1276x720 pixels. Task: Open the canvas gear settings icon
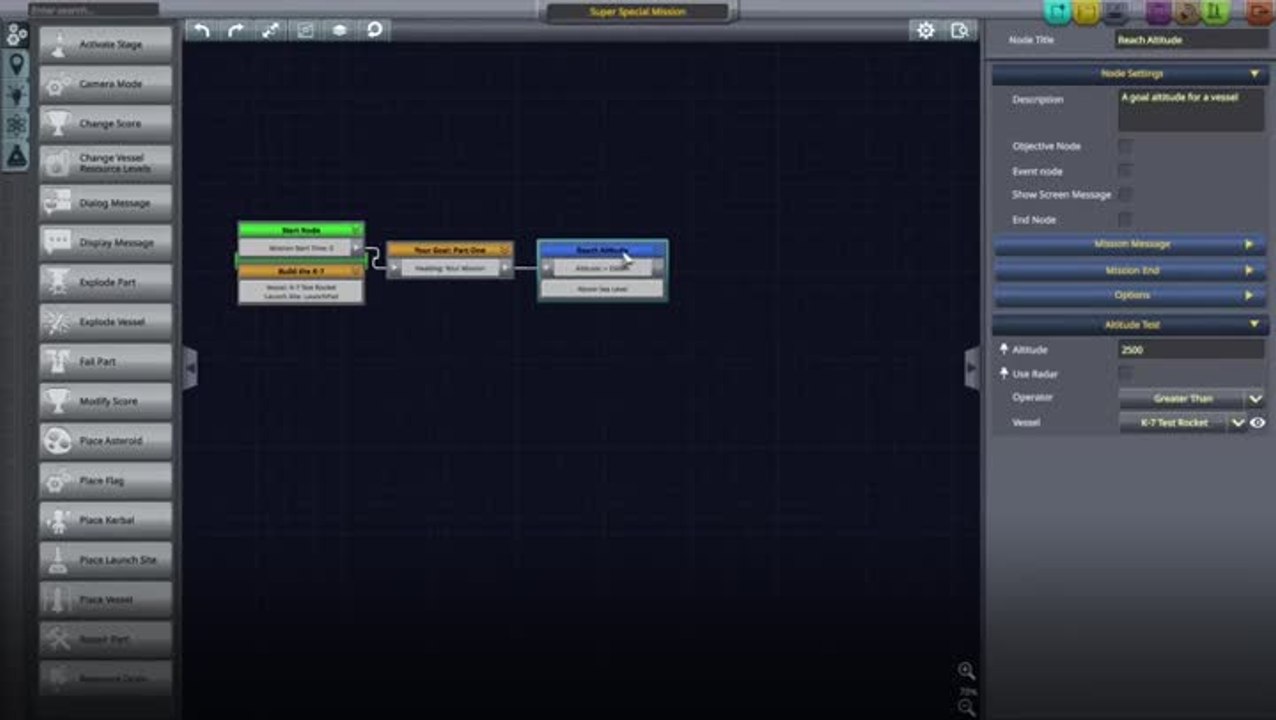926,30
